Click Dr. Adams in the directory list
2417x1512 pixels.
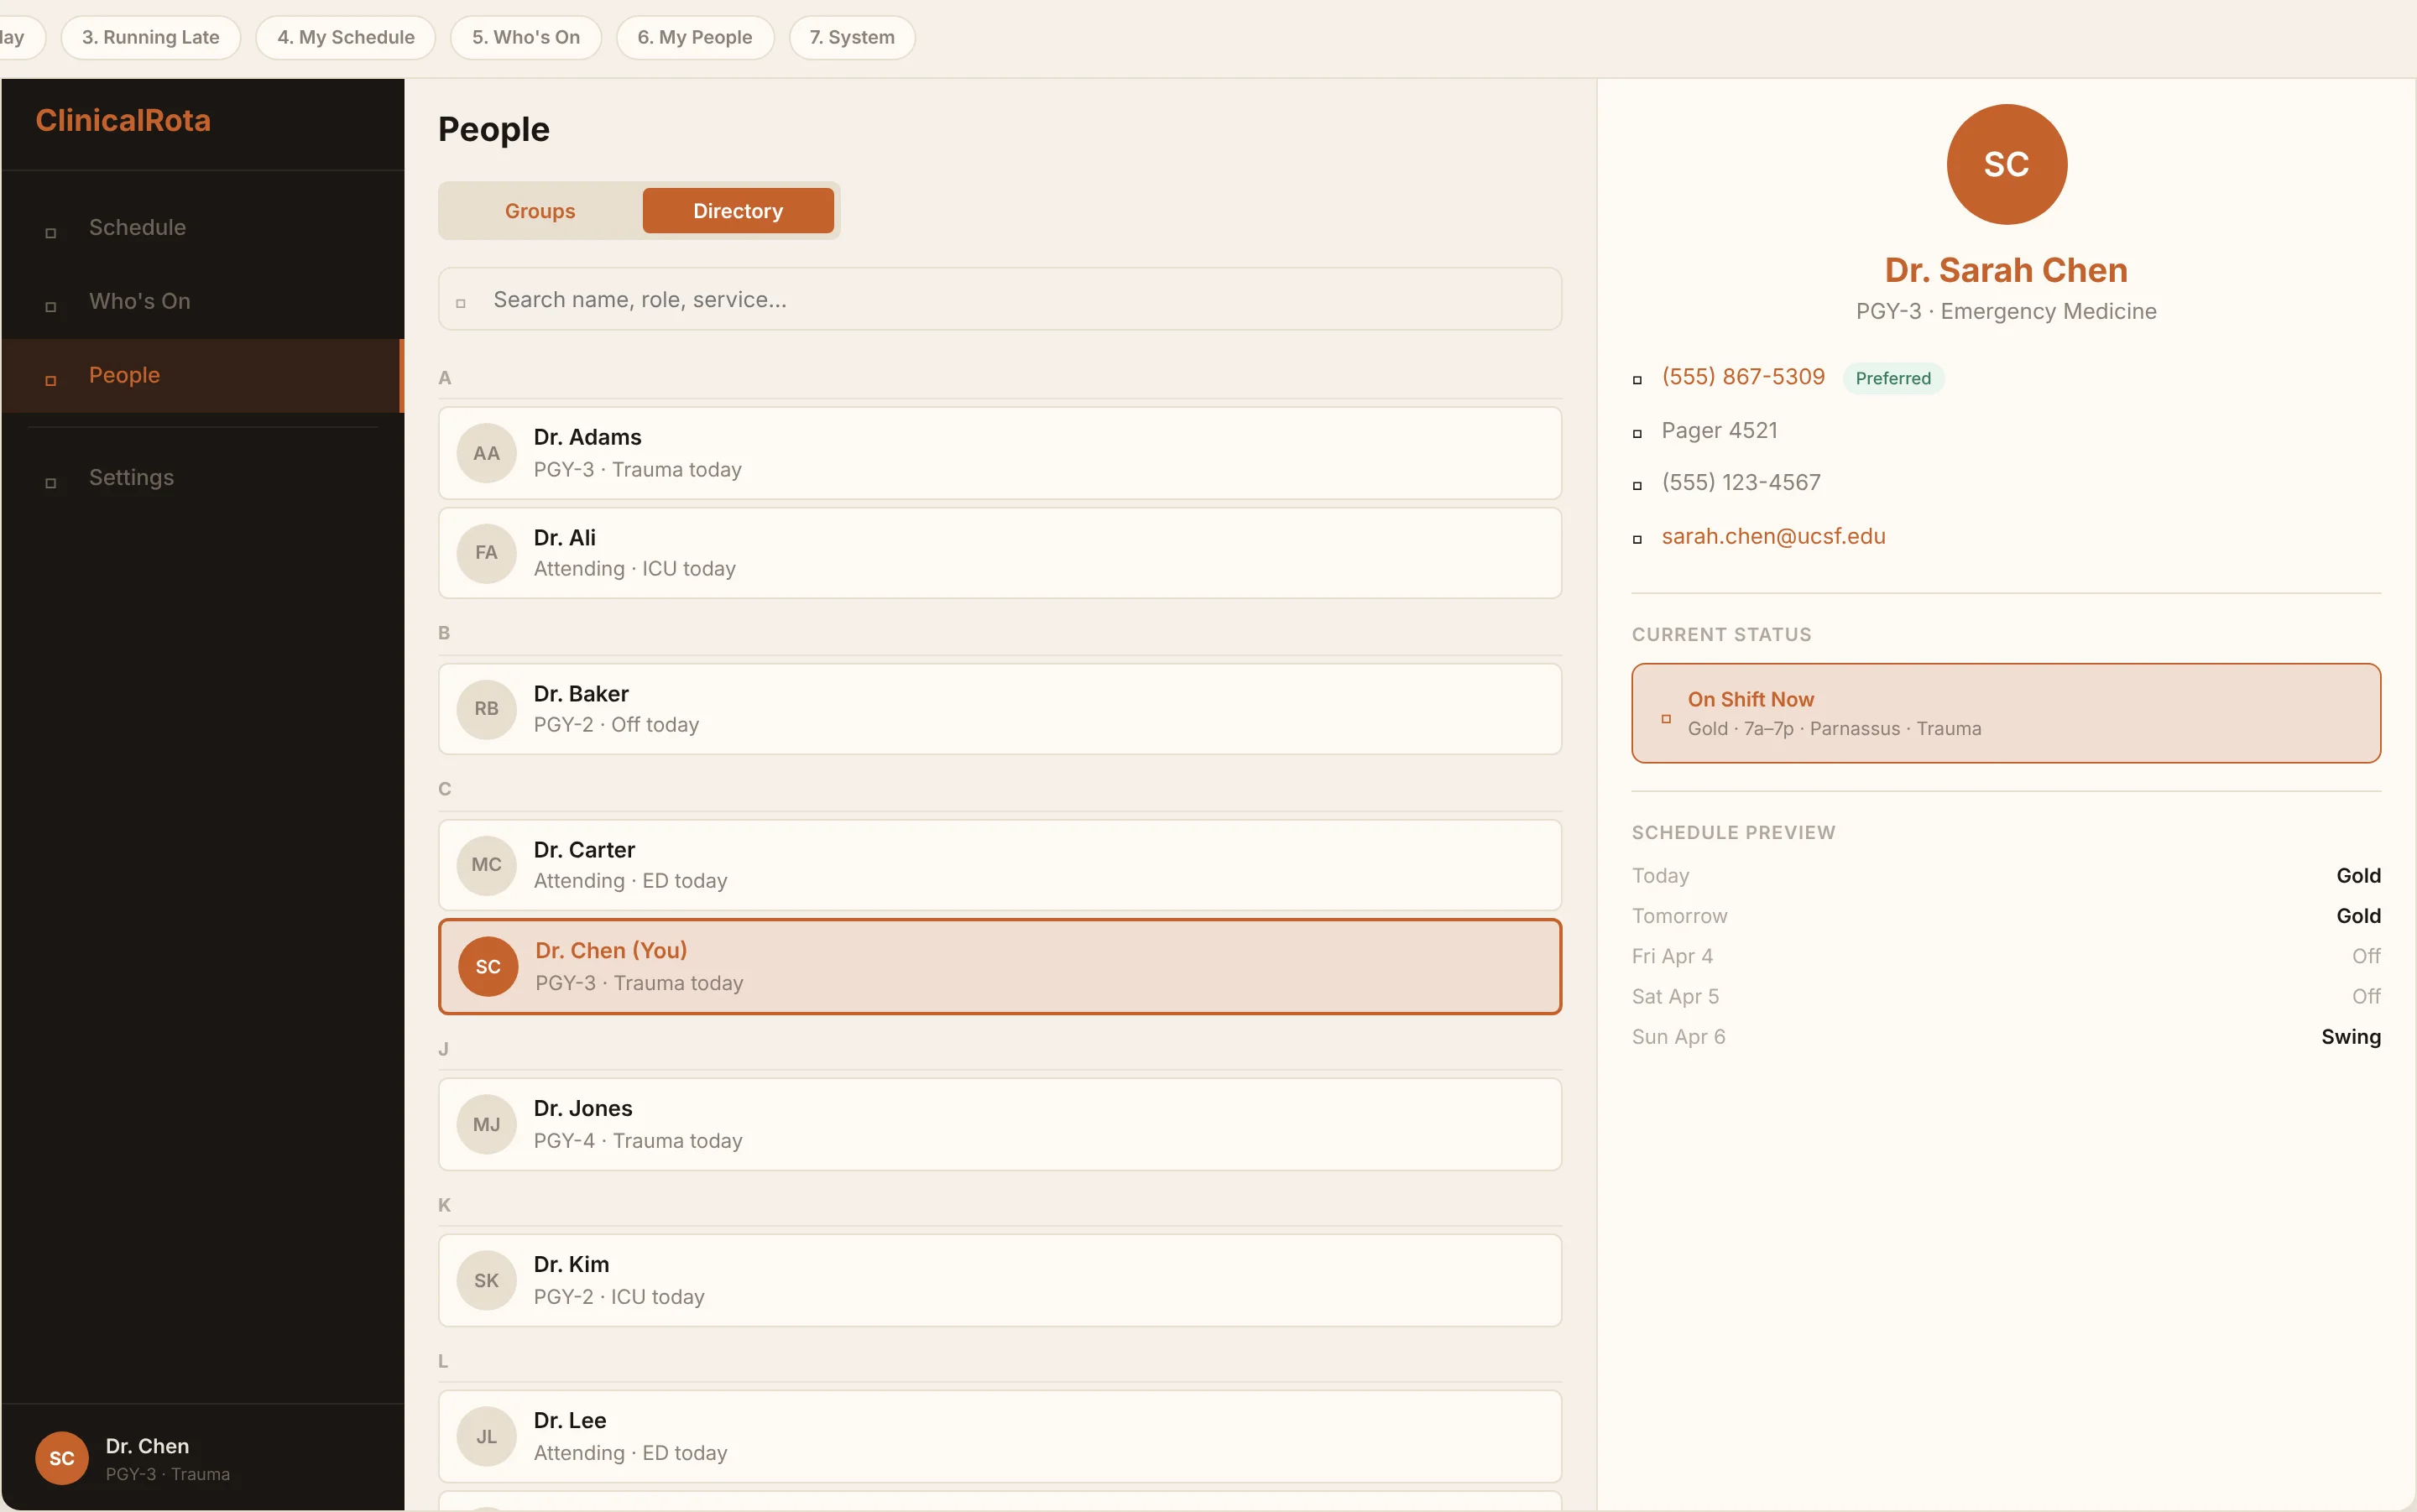pos(999,452)
